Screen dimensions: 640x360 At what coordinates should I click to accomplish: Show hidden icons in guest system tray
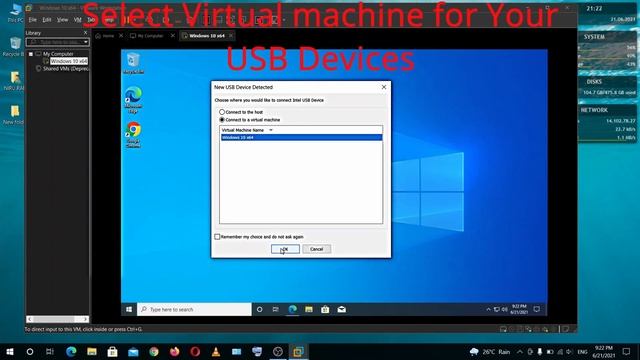coord(488,309)
